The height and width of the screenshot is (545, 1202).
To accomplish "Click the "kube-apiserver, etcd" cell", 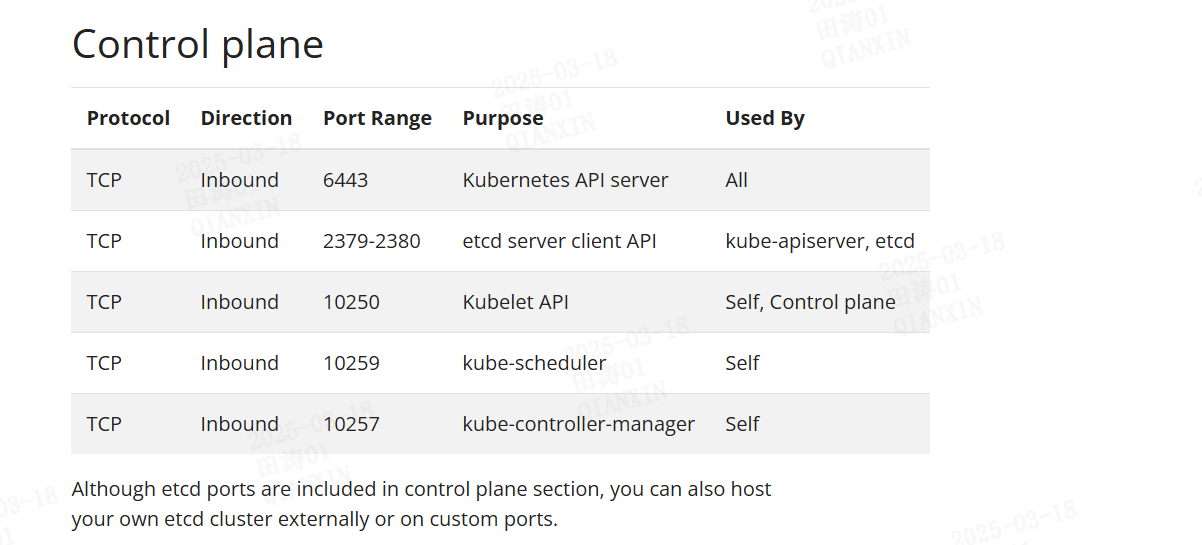I will pos(819,241).
